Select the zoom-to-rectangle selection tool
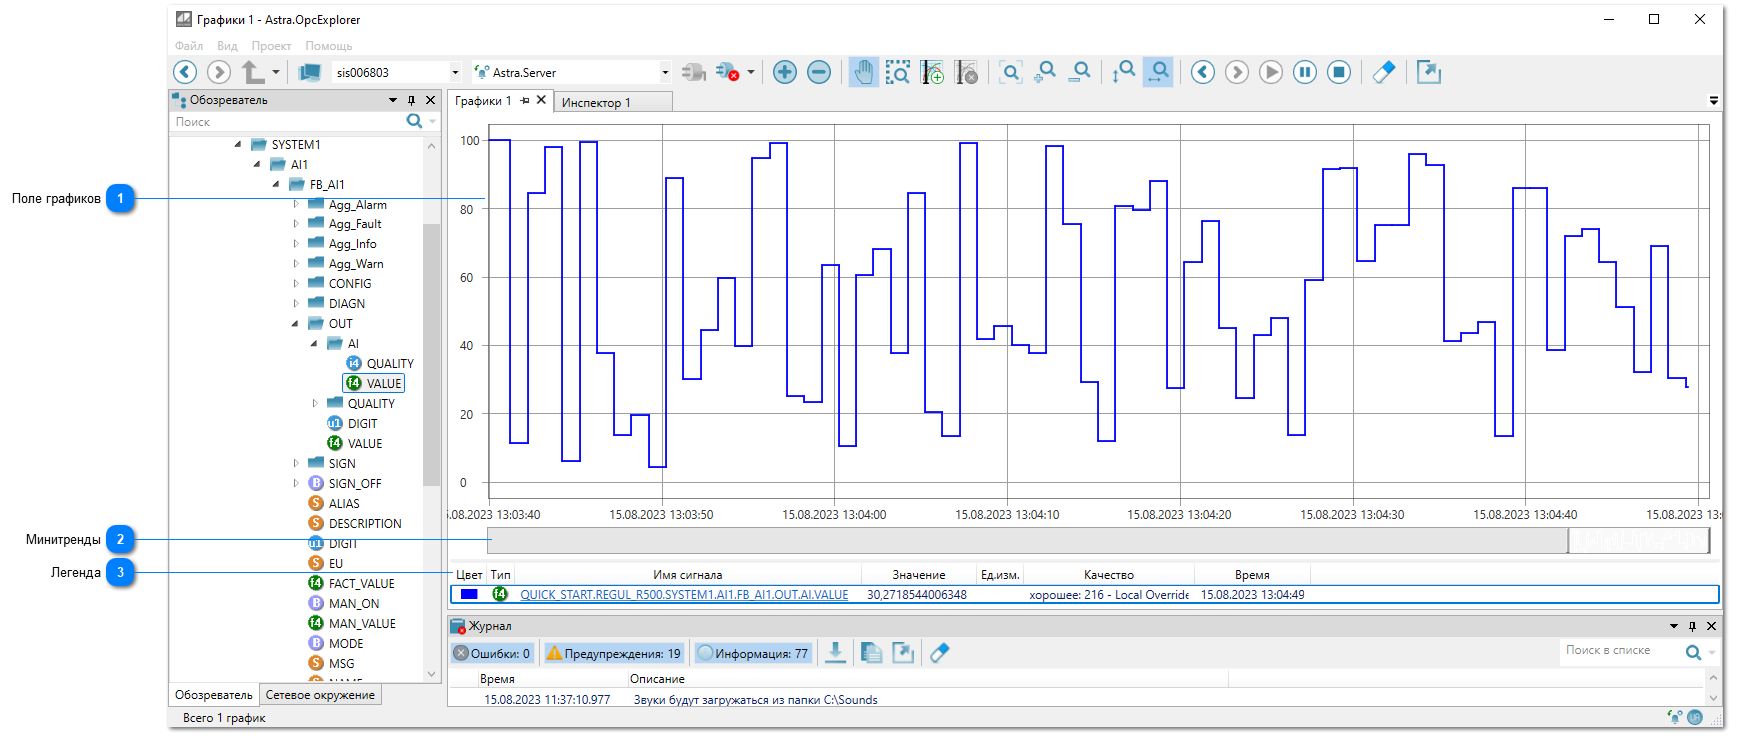This screenshot has width=1739, height=736. tap(898, 72)
